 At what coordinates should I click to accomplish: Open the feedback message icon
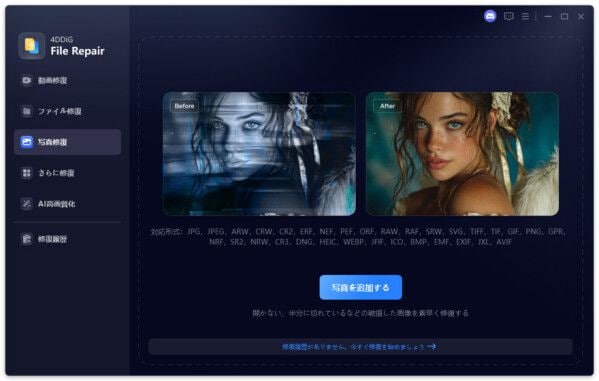pyautogui.click(x=508, y=16)
